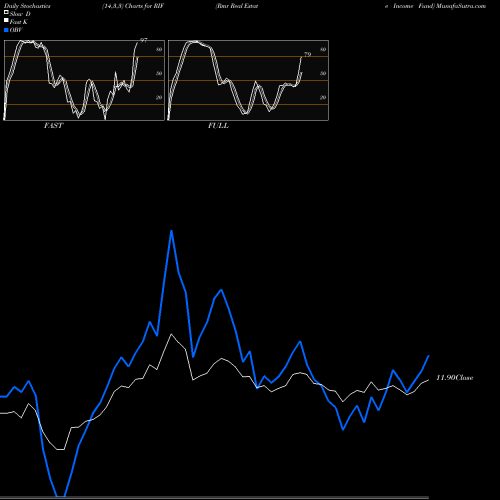This screenshot has width=500, height=500.
Task: Click the FAST chart caption
Action: pos(53,126)
